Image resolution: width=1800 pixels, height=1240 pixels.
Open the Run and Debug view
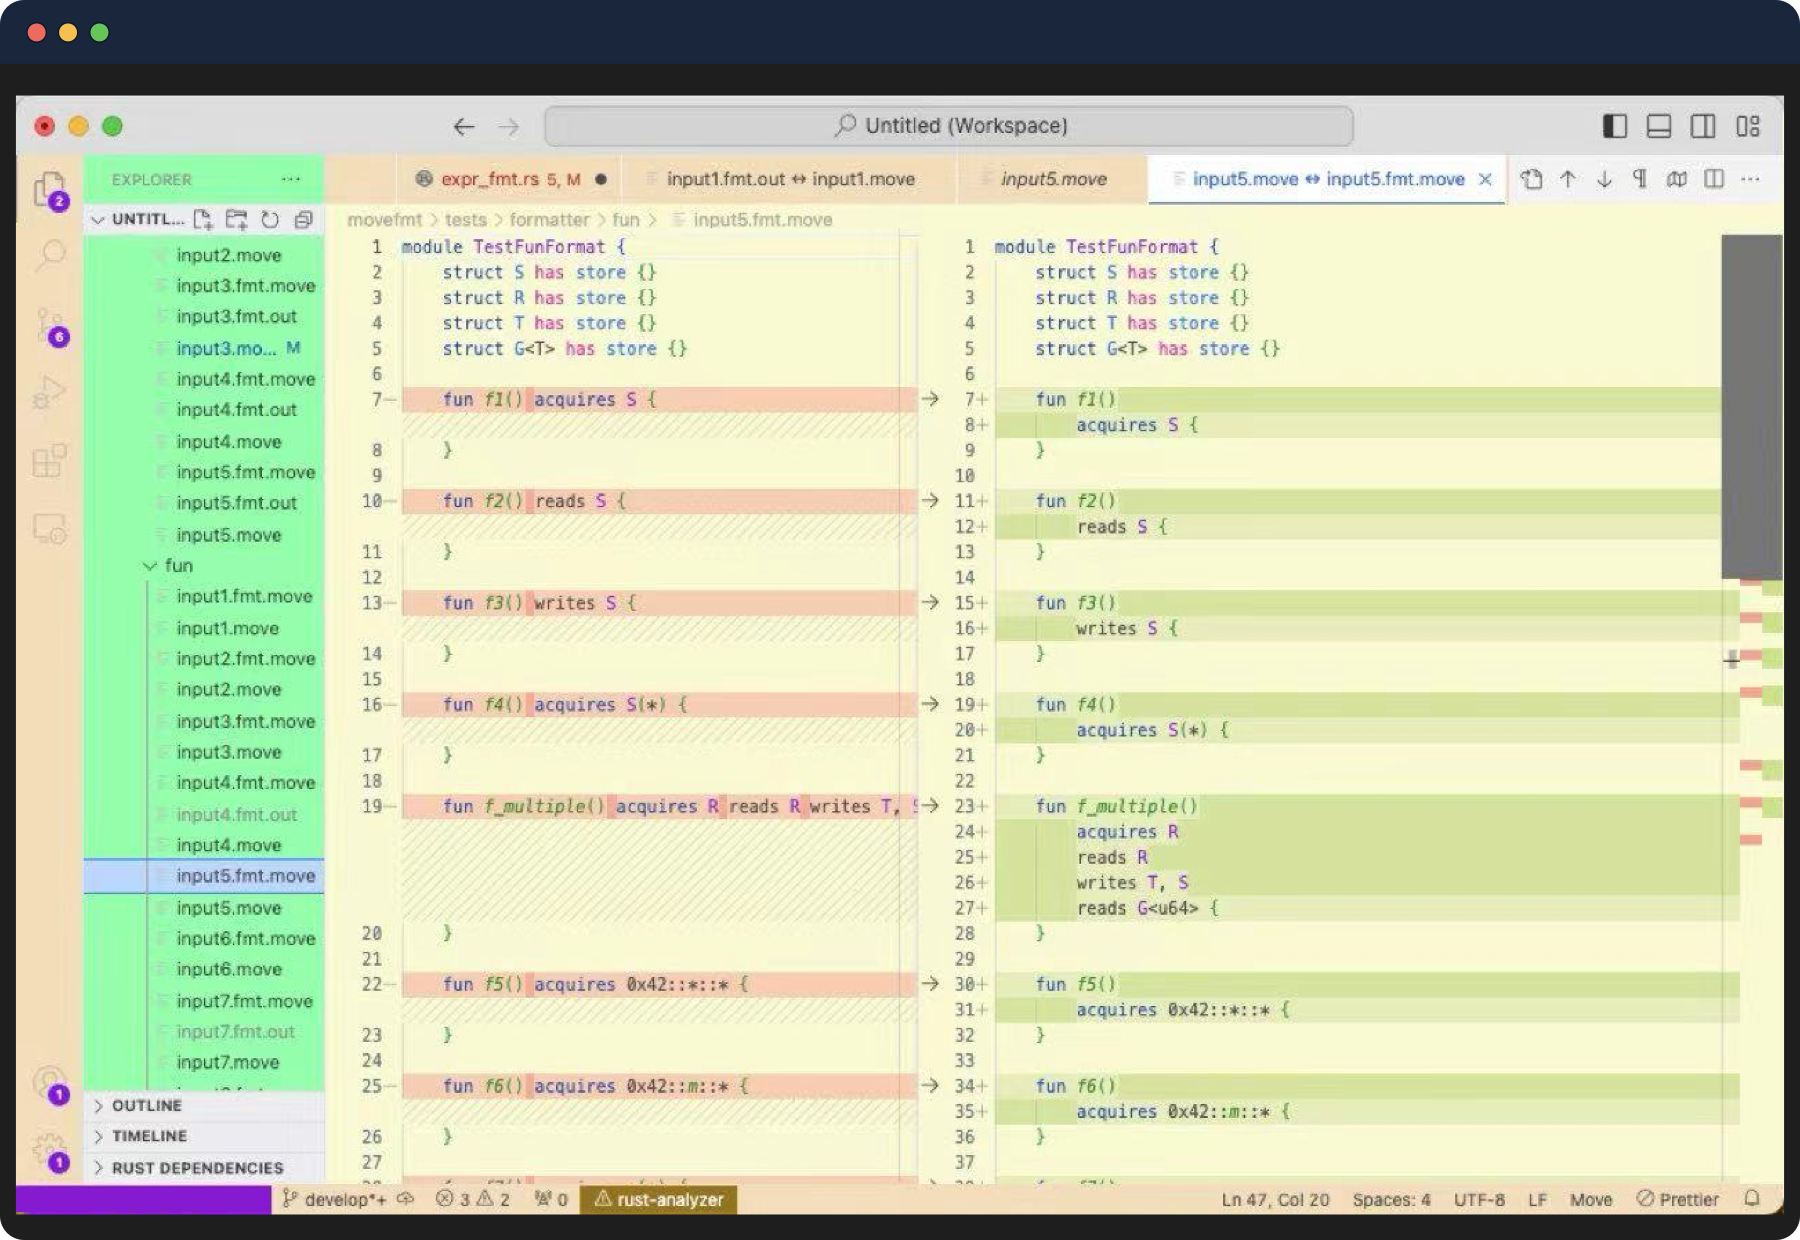click(50, 392)
